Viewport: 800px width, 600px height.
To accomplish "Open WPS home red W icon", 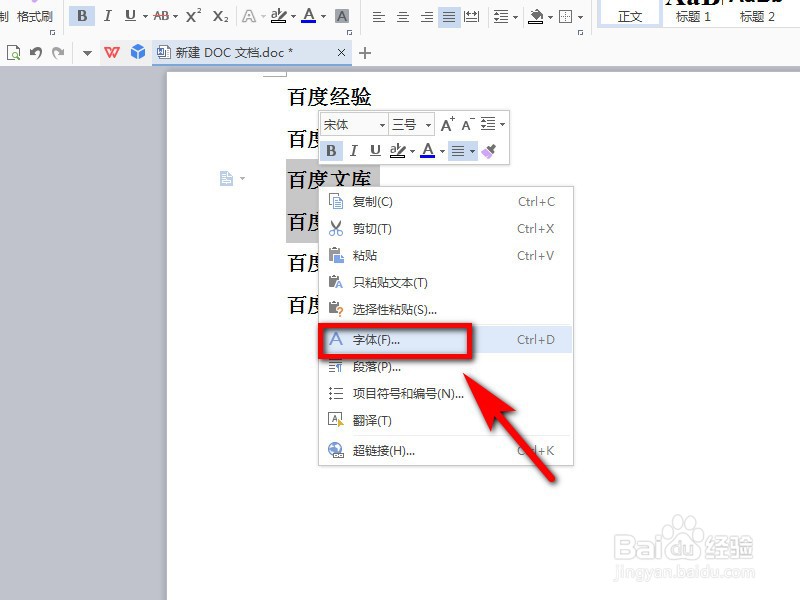I will (112, 53).
